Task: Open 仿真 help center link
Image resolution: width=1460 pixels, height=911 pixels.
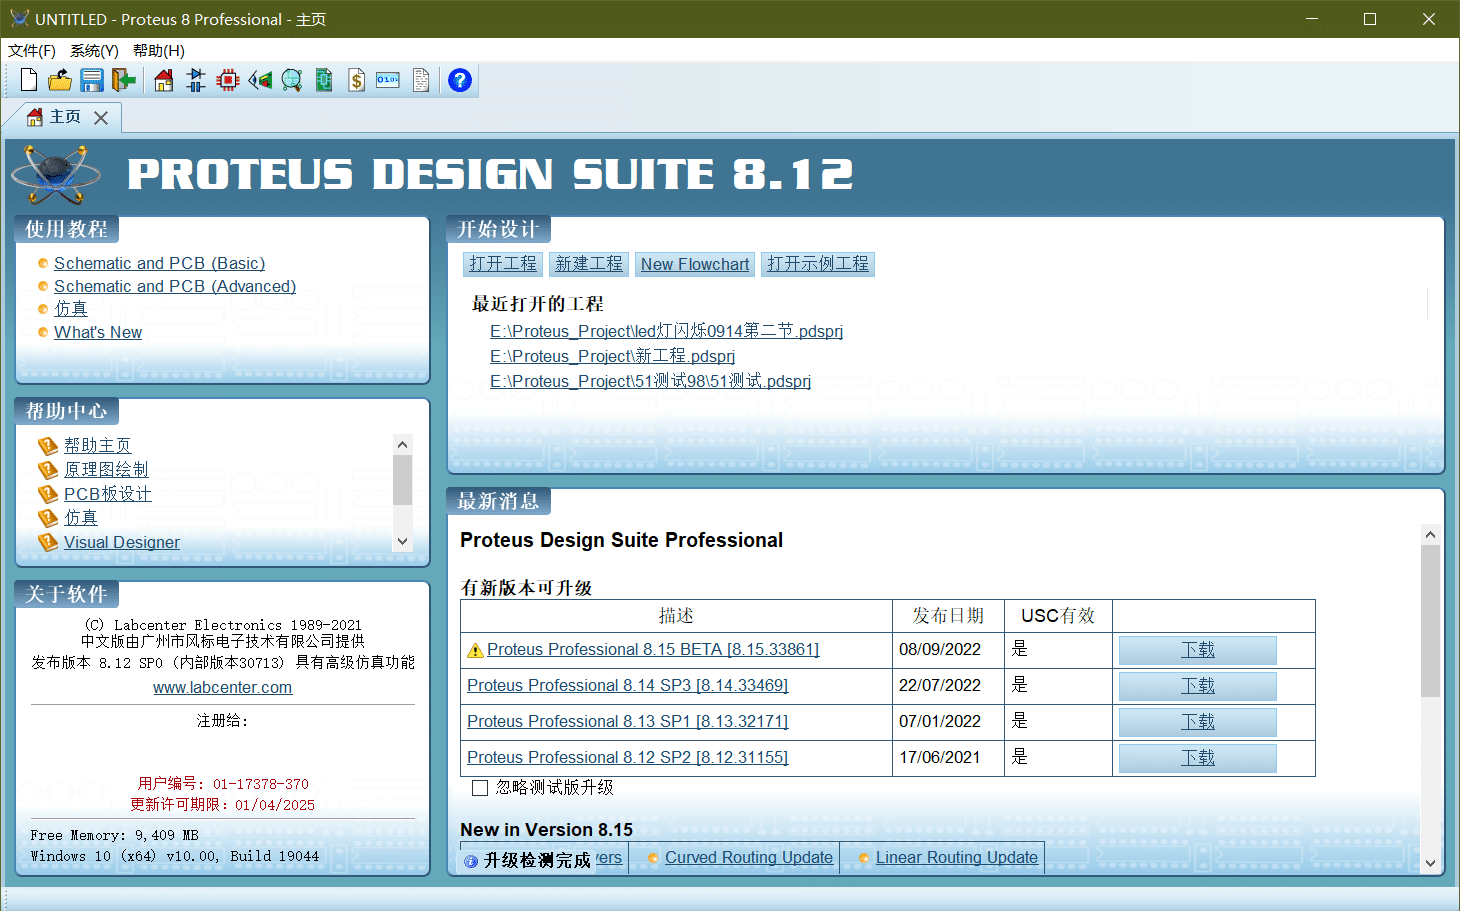Action: [81, 518]
